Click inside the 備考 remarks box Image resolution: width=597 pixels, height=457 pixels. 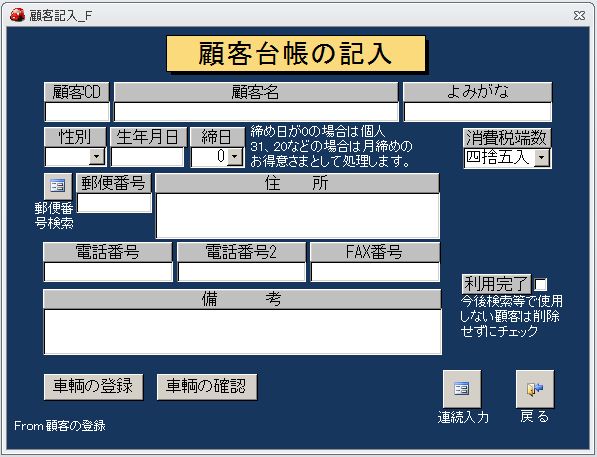(243, 332)
